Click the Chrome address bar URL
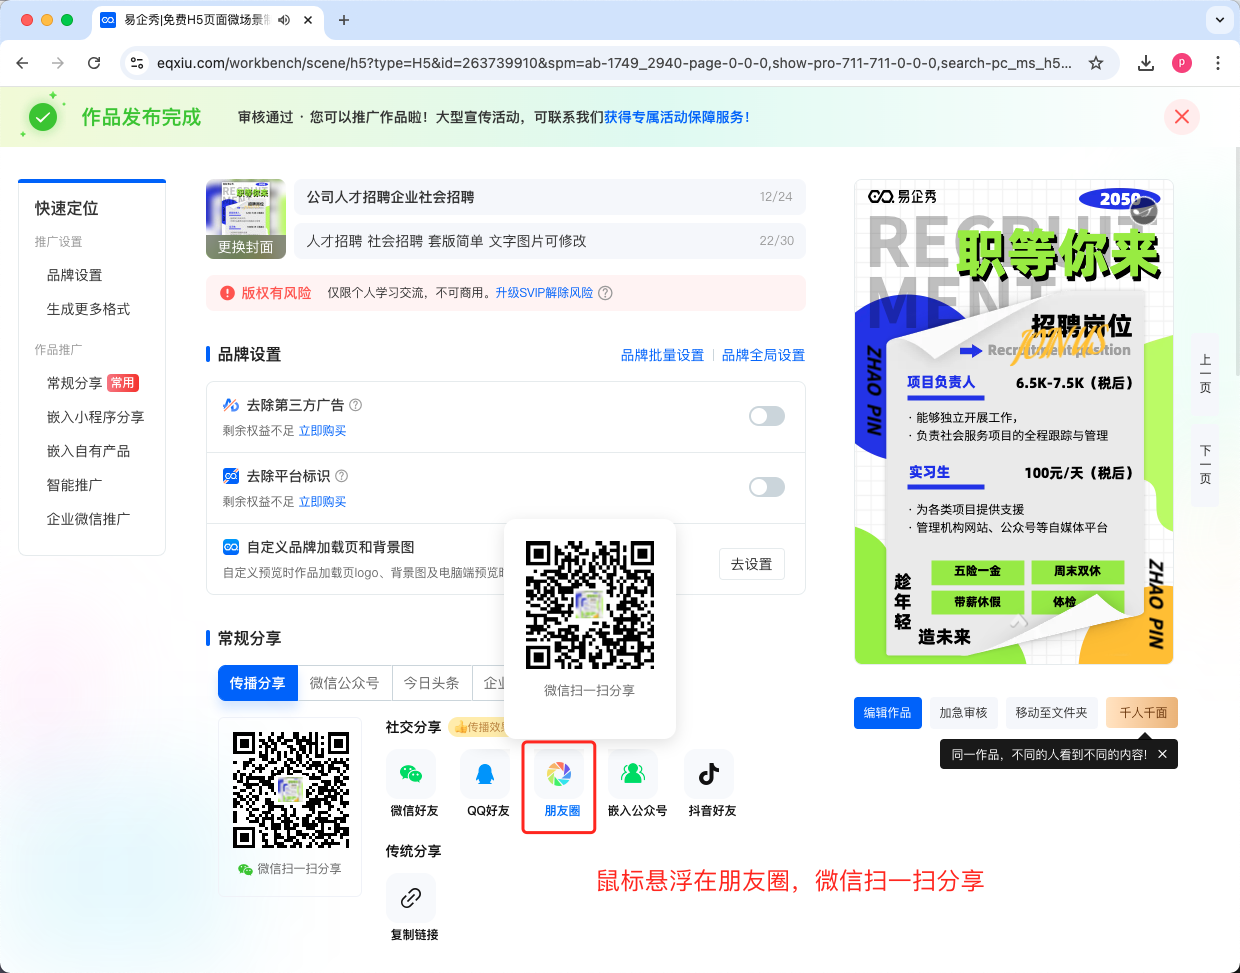The image size is (1240, 973). click(x=613, y=63)
